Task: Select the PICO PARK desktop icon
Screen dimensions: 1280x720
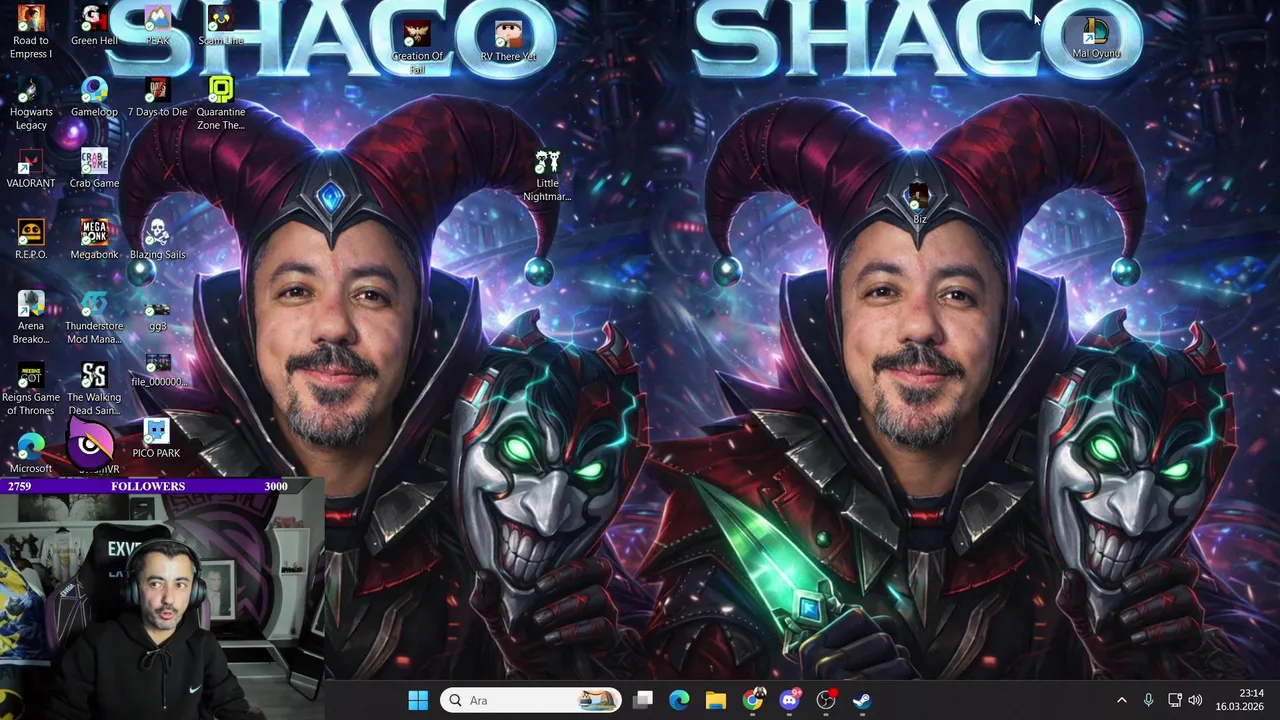Action: coord(156,440)
